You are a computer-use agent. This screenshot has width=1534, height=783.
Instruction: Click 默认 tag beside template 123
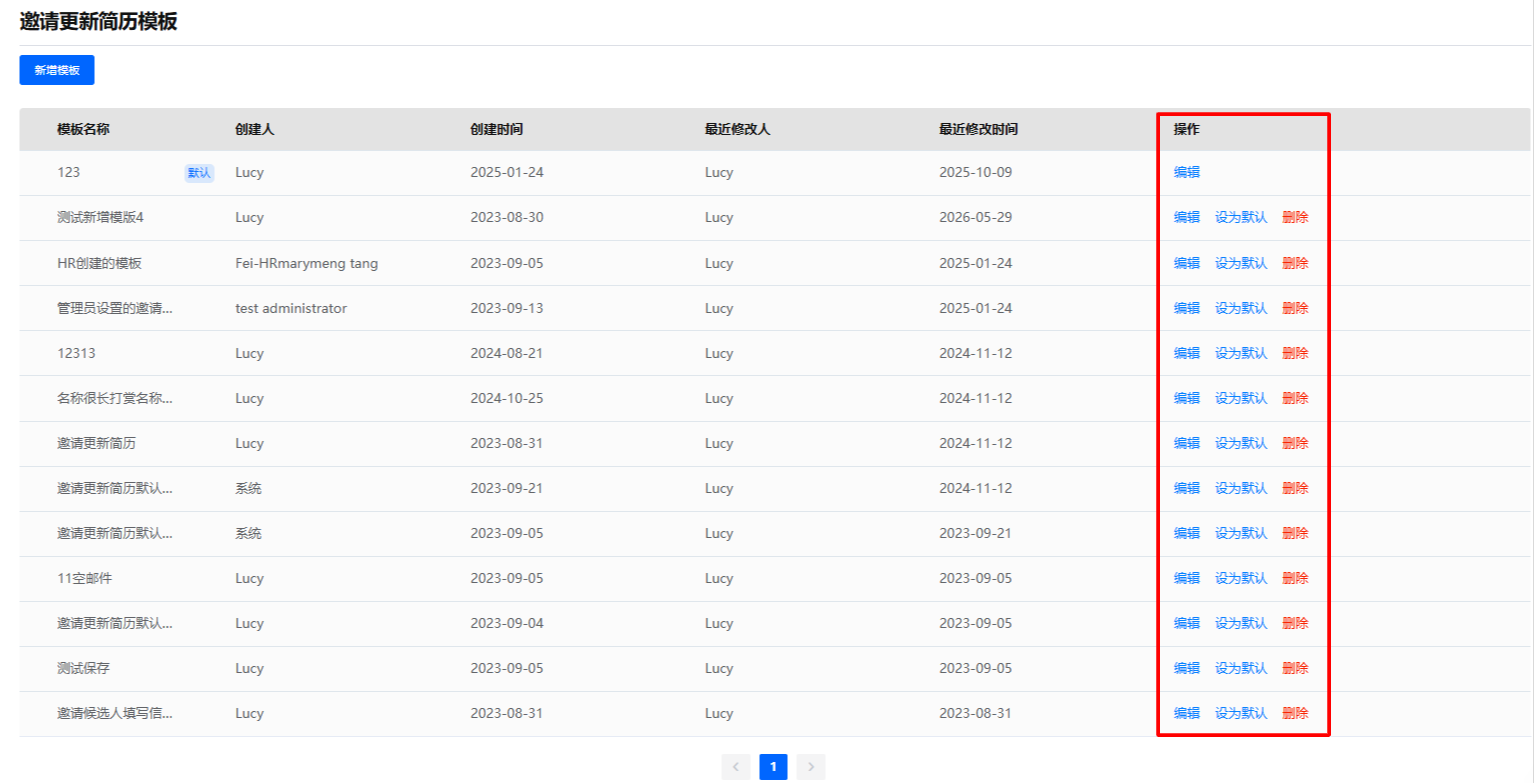pos(199,172)
